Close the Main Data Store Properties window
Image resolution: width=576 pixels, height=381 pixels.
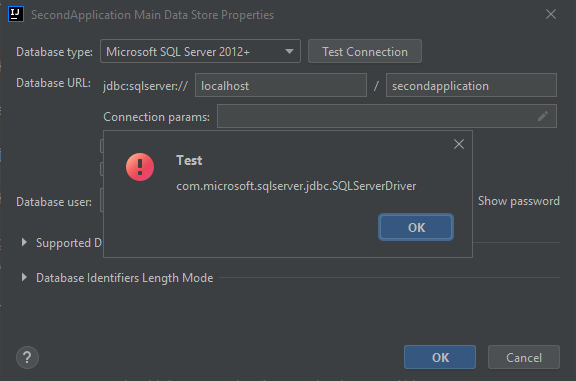551,14
